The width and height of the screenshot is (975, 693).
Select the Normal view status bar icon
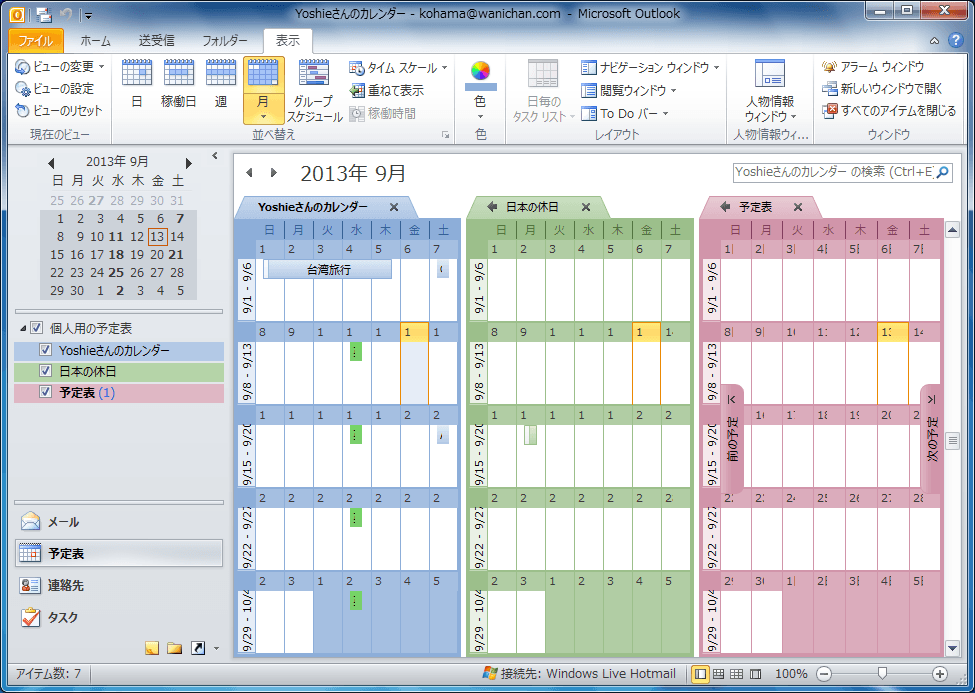coord(701,674)
